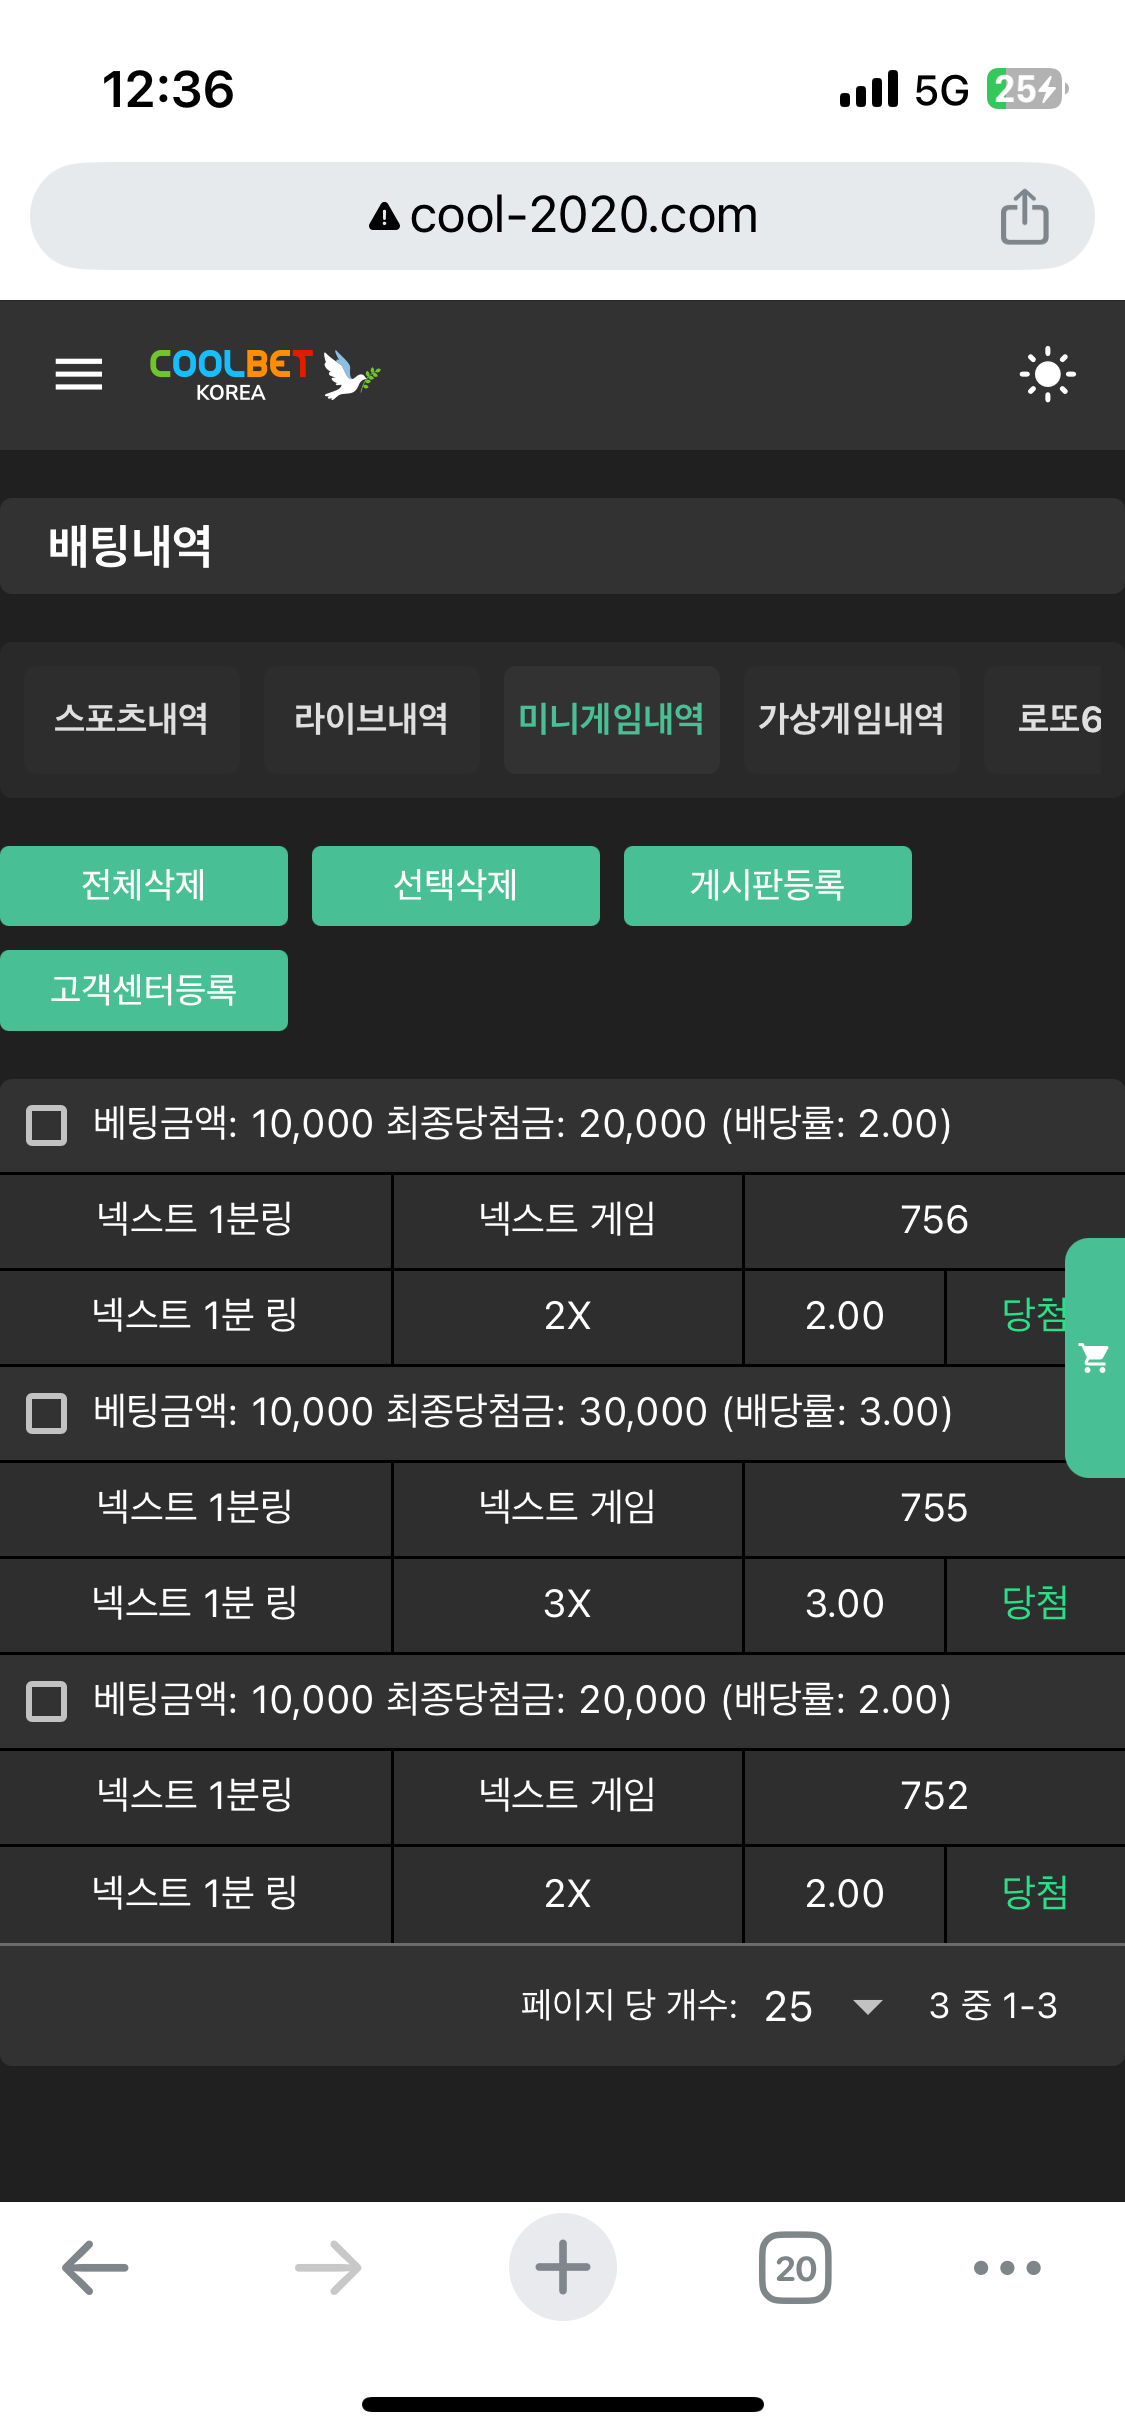Tap the Coolbet Korea logo

pos(264,374)
